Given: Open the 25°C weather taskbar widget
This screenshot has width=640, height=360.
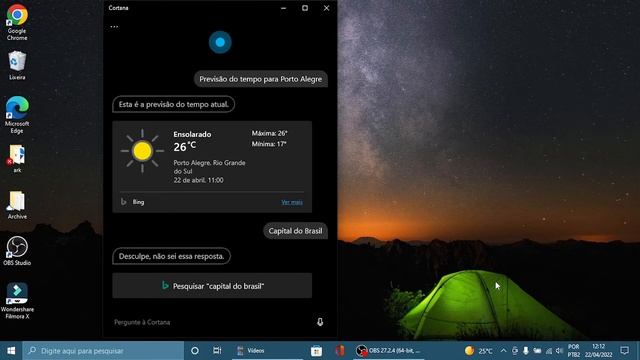Looking at the screenshot, I should coord(479,351).
